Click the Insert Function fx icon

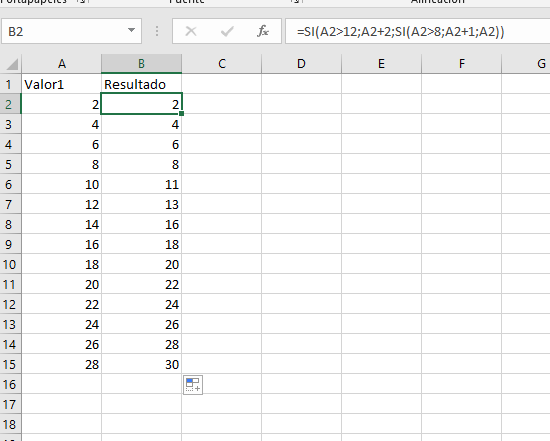[x=263, y=32]
